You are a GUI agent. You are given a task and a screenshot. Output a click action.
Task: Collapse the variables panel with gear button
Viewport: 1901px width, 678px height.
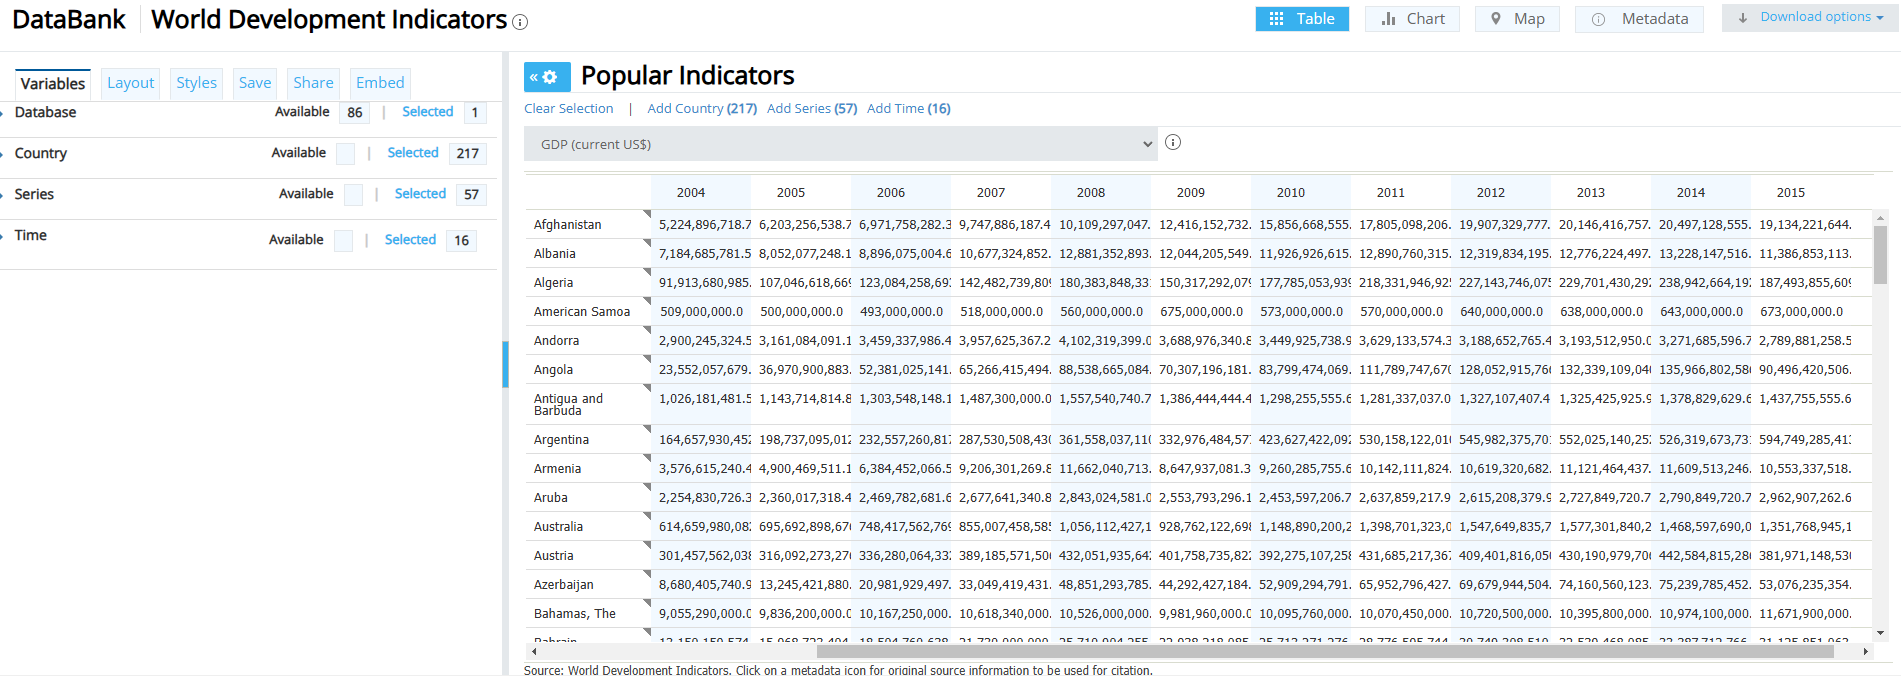547,77
